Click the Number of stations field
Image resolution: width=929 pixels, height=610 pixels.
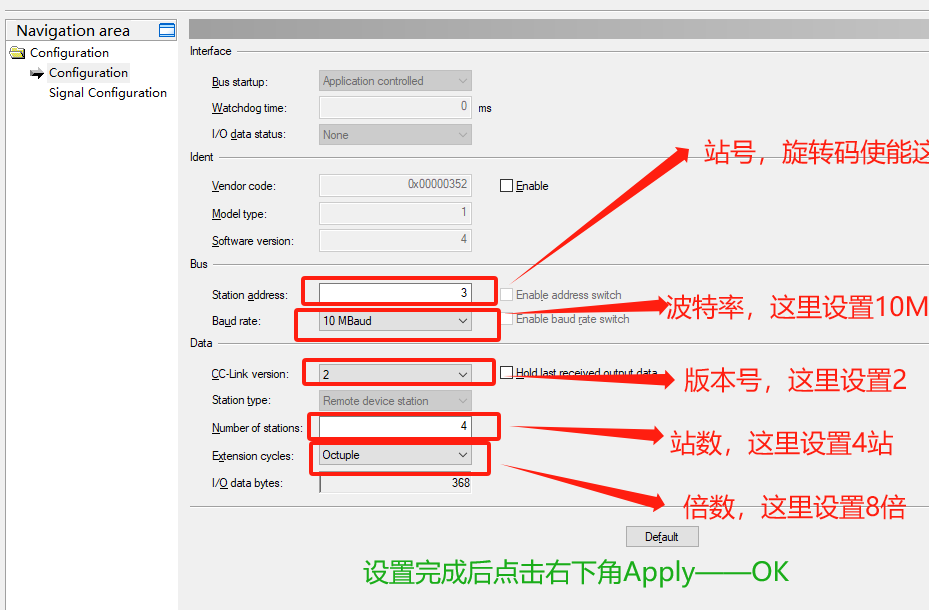click(395, 428)
